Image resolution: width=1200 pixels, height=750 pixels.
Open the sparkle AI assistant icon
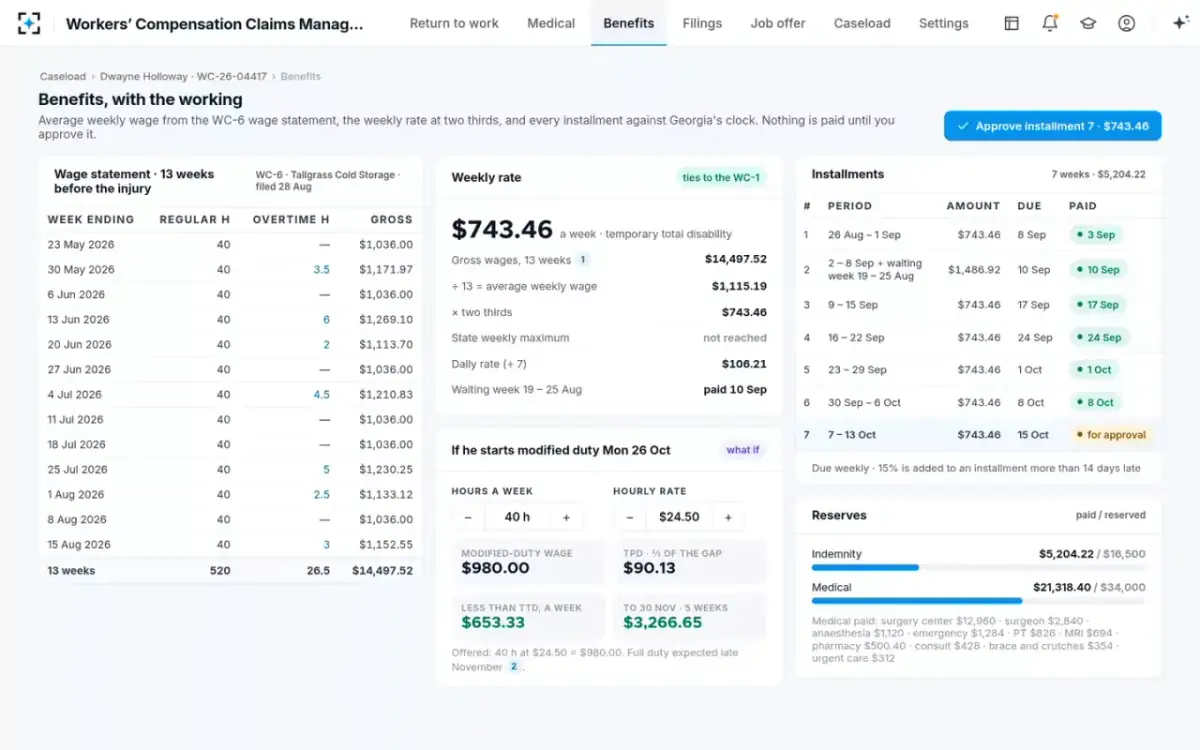[1179, 23]
